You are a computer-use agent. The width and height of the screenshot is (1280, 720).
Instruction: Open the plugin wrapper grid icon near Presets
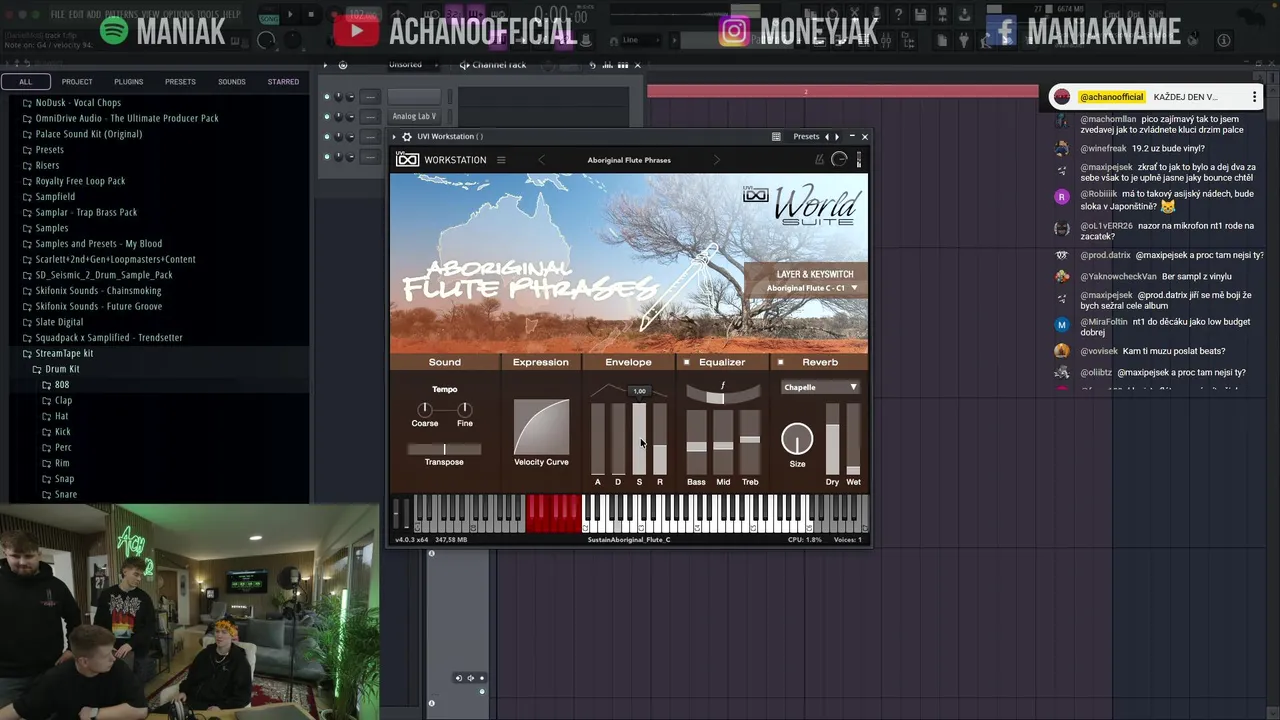(776, 136)
